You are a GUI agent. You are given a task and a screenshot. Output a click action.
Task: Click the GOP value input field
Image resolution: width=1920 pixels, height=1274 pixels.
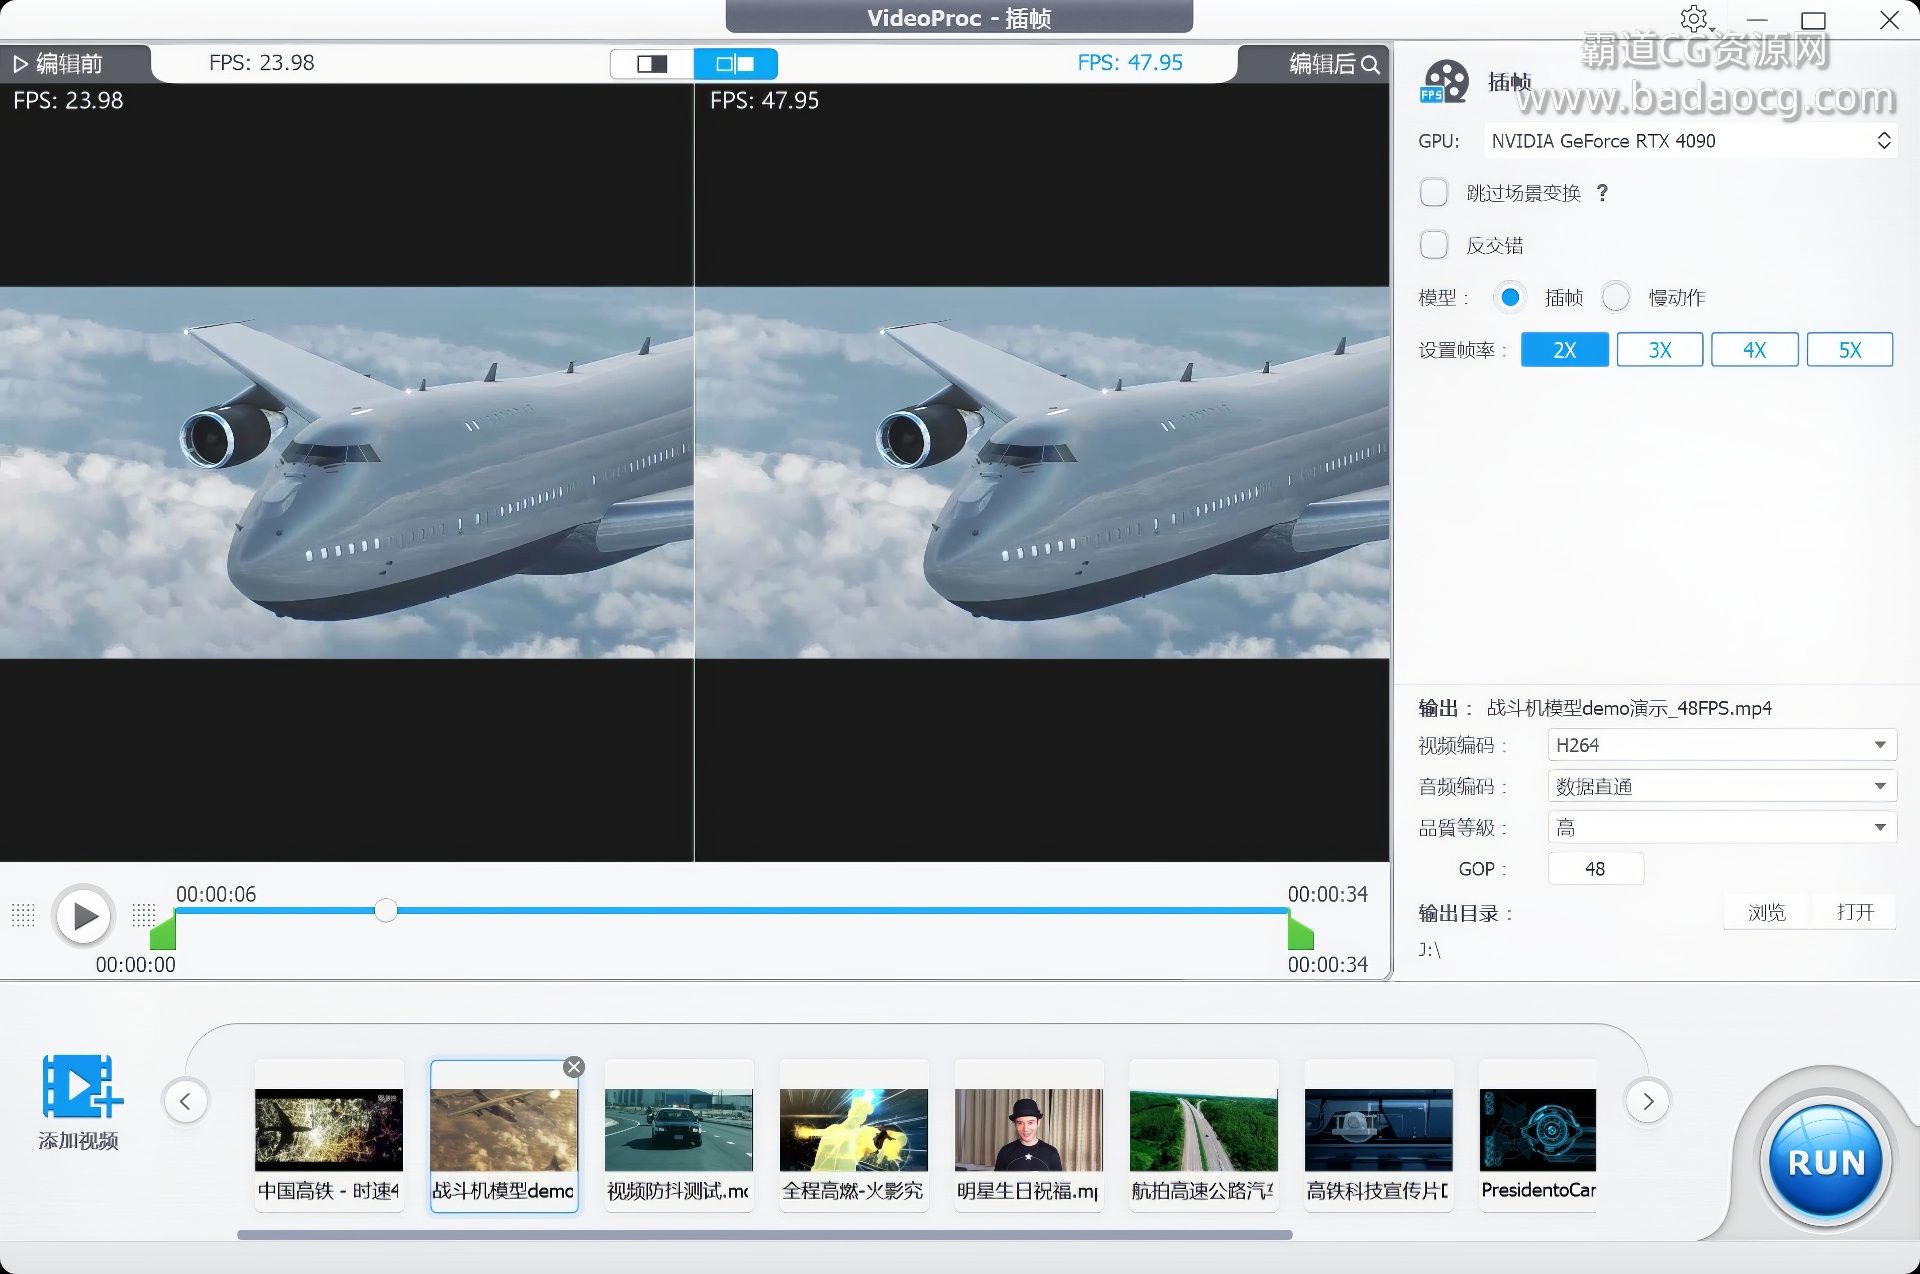[1595, 869]
